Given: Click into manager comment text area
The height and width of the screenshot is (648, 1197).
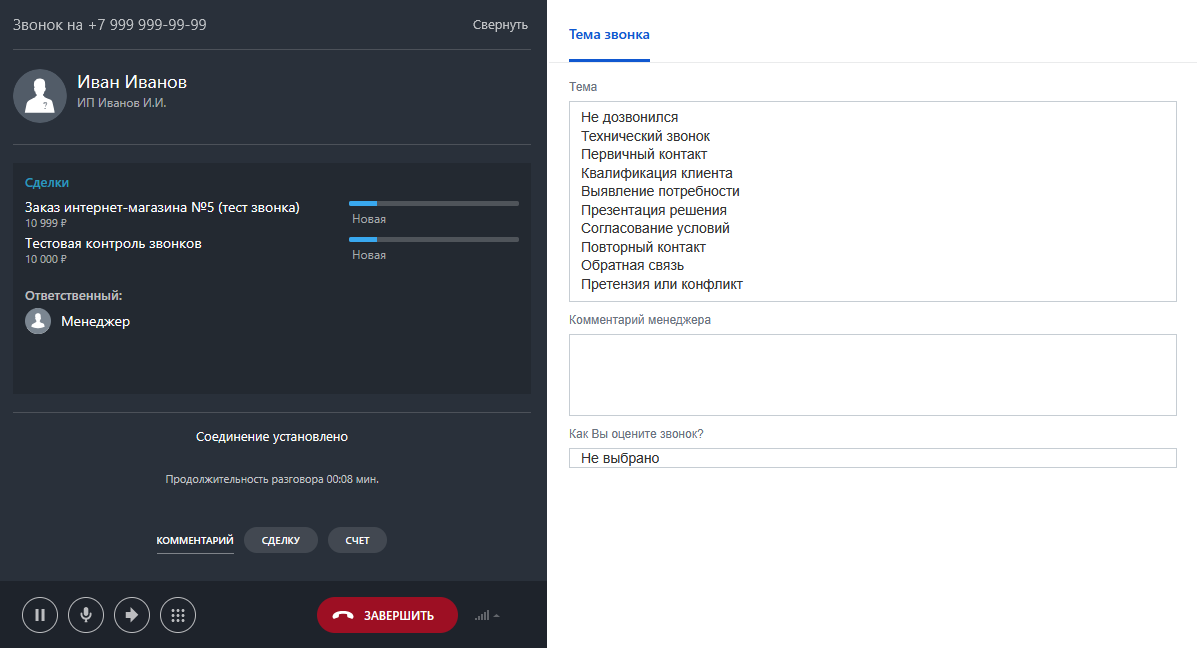Looking at the screenshot, I should [873, 375].
